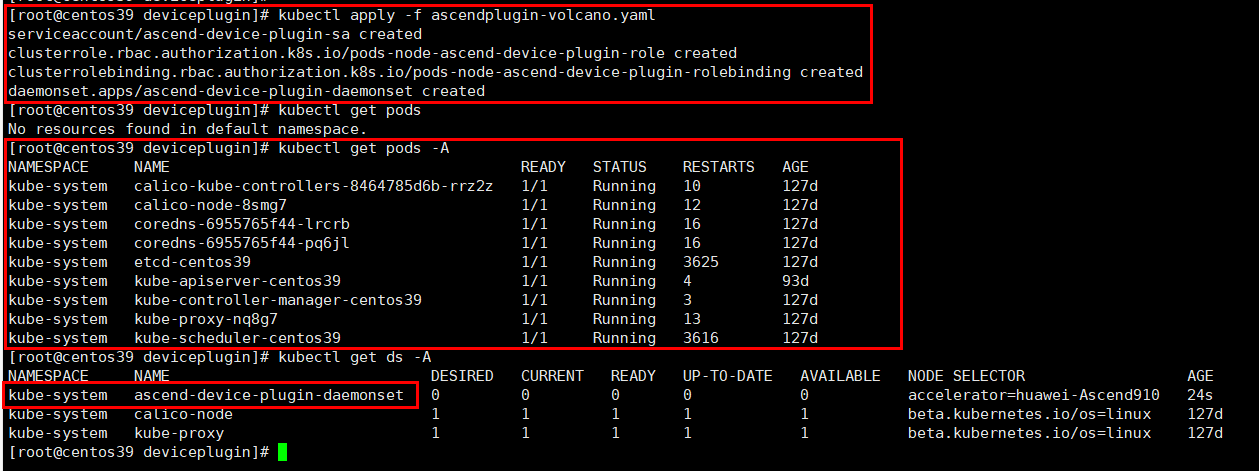
Task: Click pod name kube-controller-manager-centos39
Action: coord(278,300)
